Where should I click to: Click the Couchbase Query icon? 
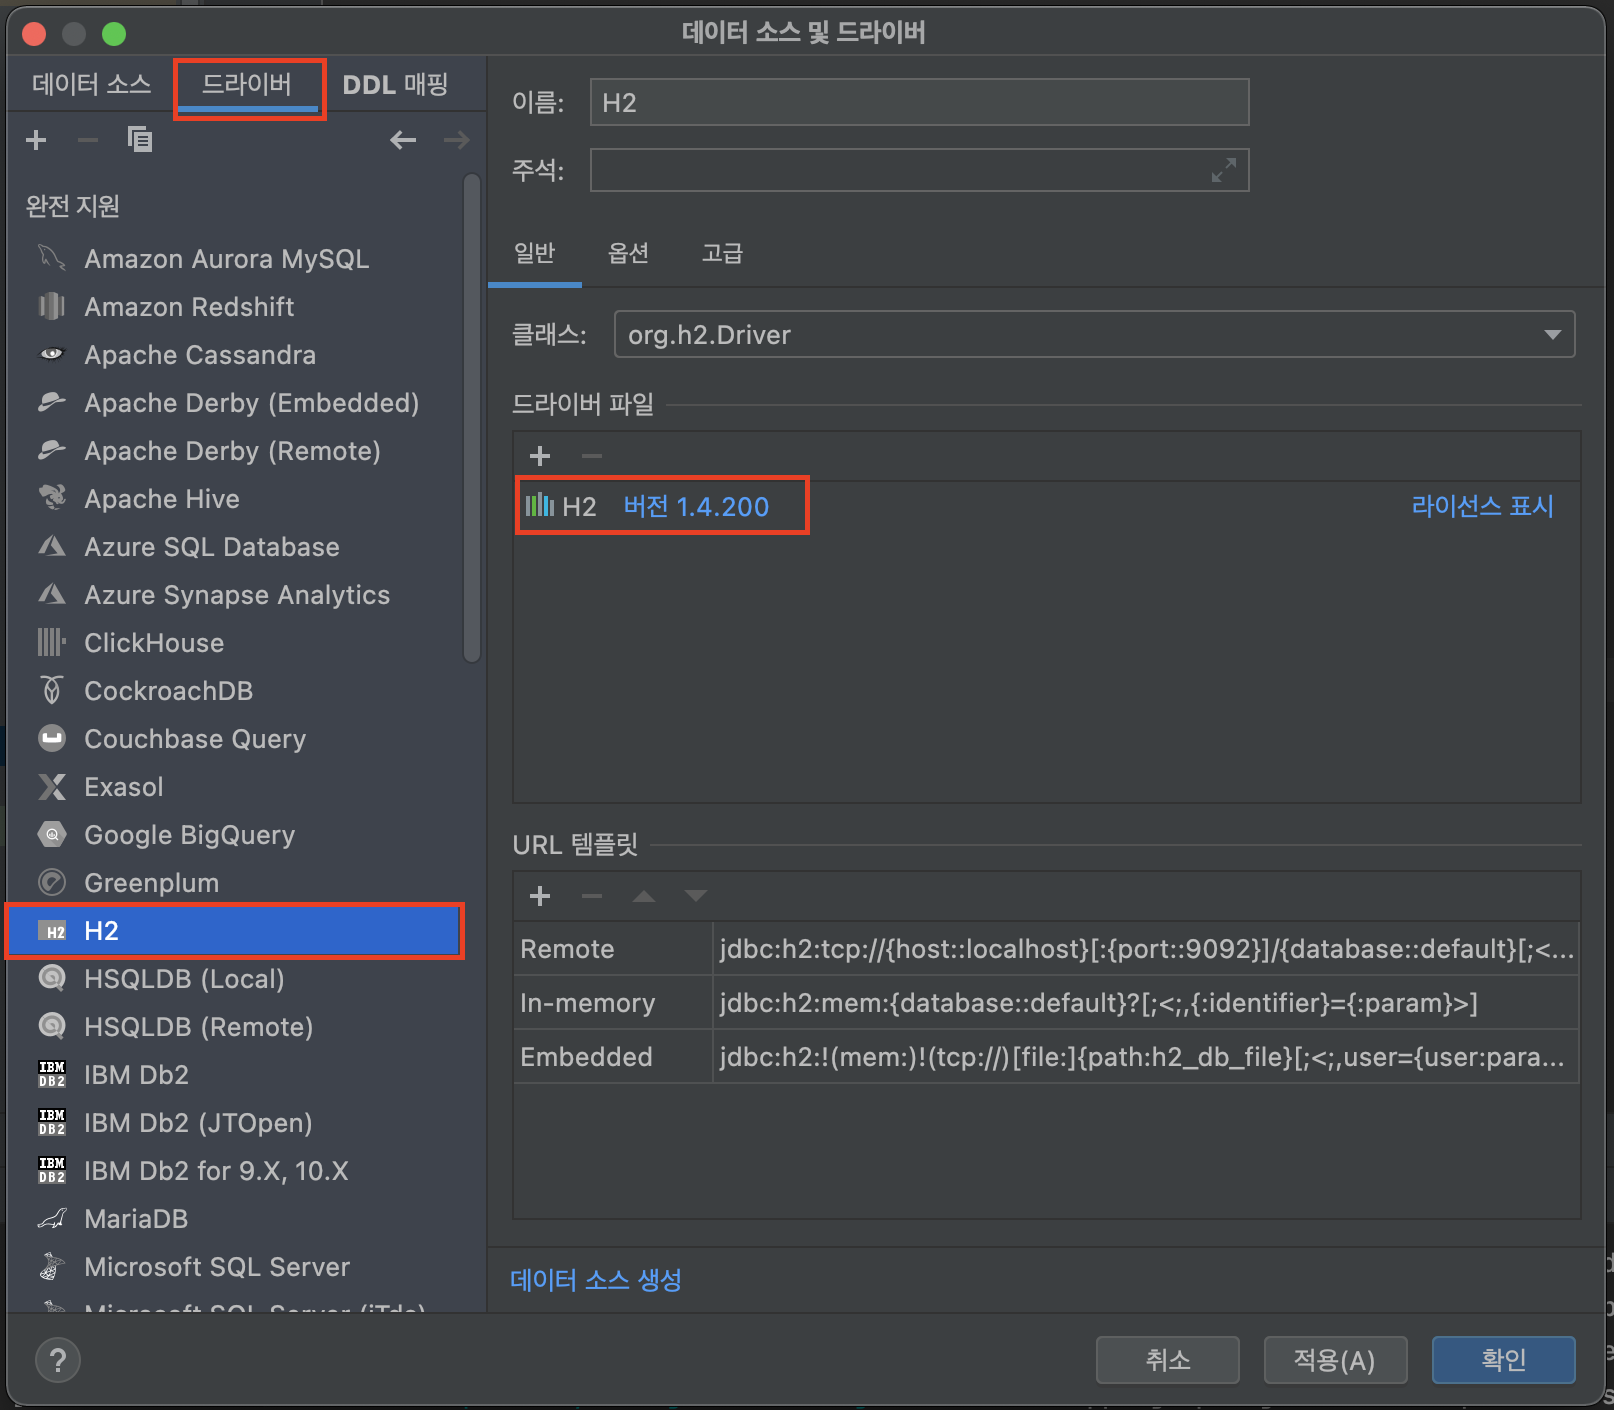[52, 738]
